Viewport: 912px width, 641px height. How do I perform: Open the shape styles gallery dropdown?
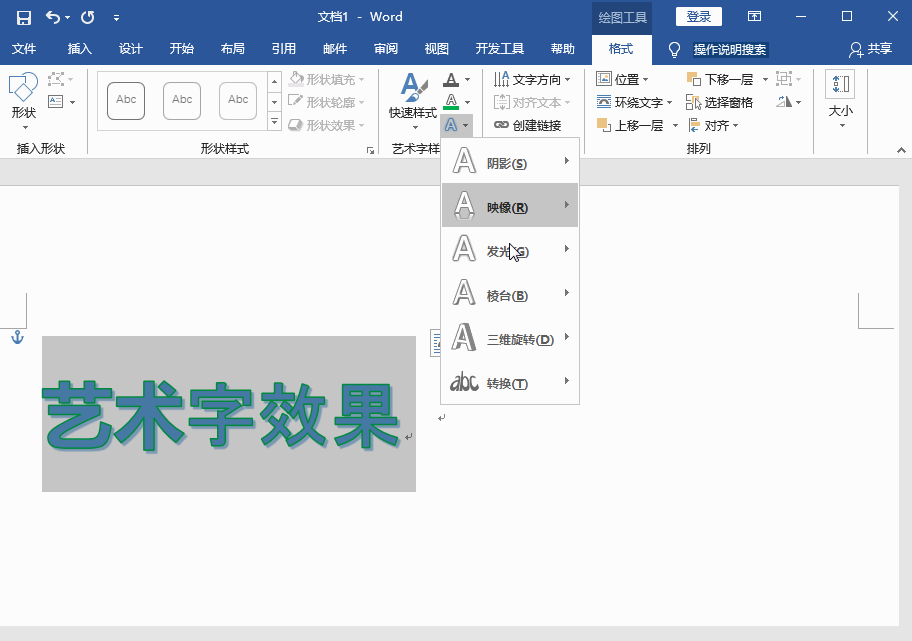(274, 121)
